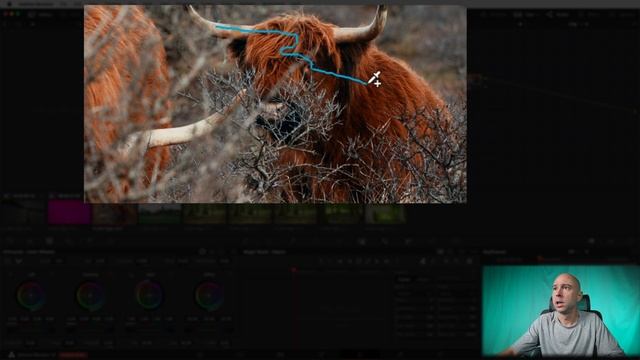Open the Media page icon
Screen dimensions: 640x360
pyautogui.click(x=200, y=355)
